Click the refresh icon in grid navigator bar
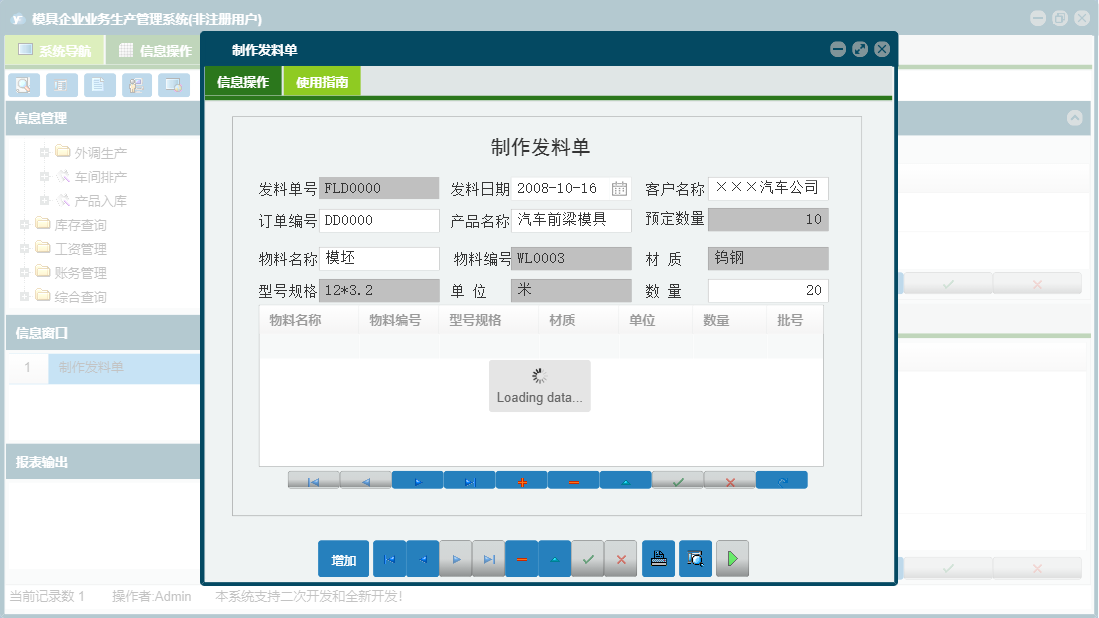 pyautogui.click(x=781, y=480)
